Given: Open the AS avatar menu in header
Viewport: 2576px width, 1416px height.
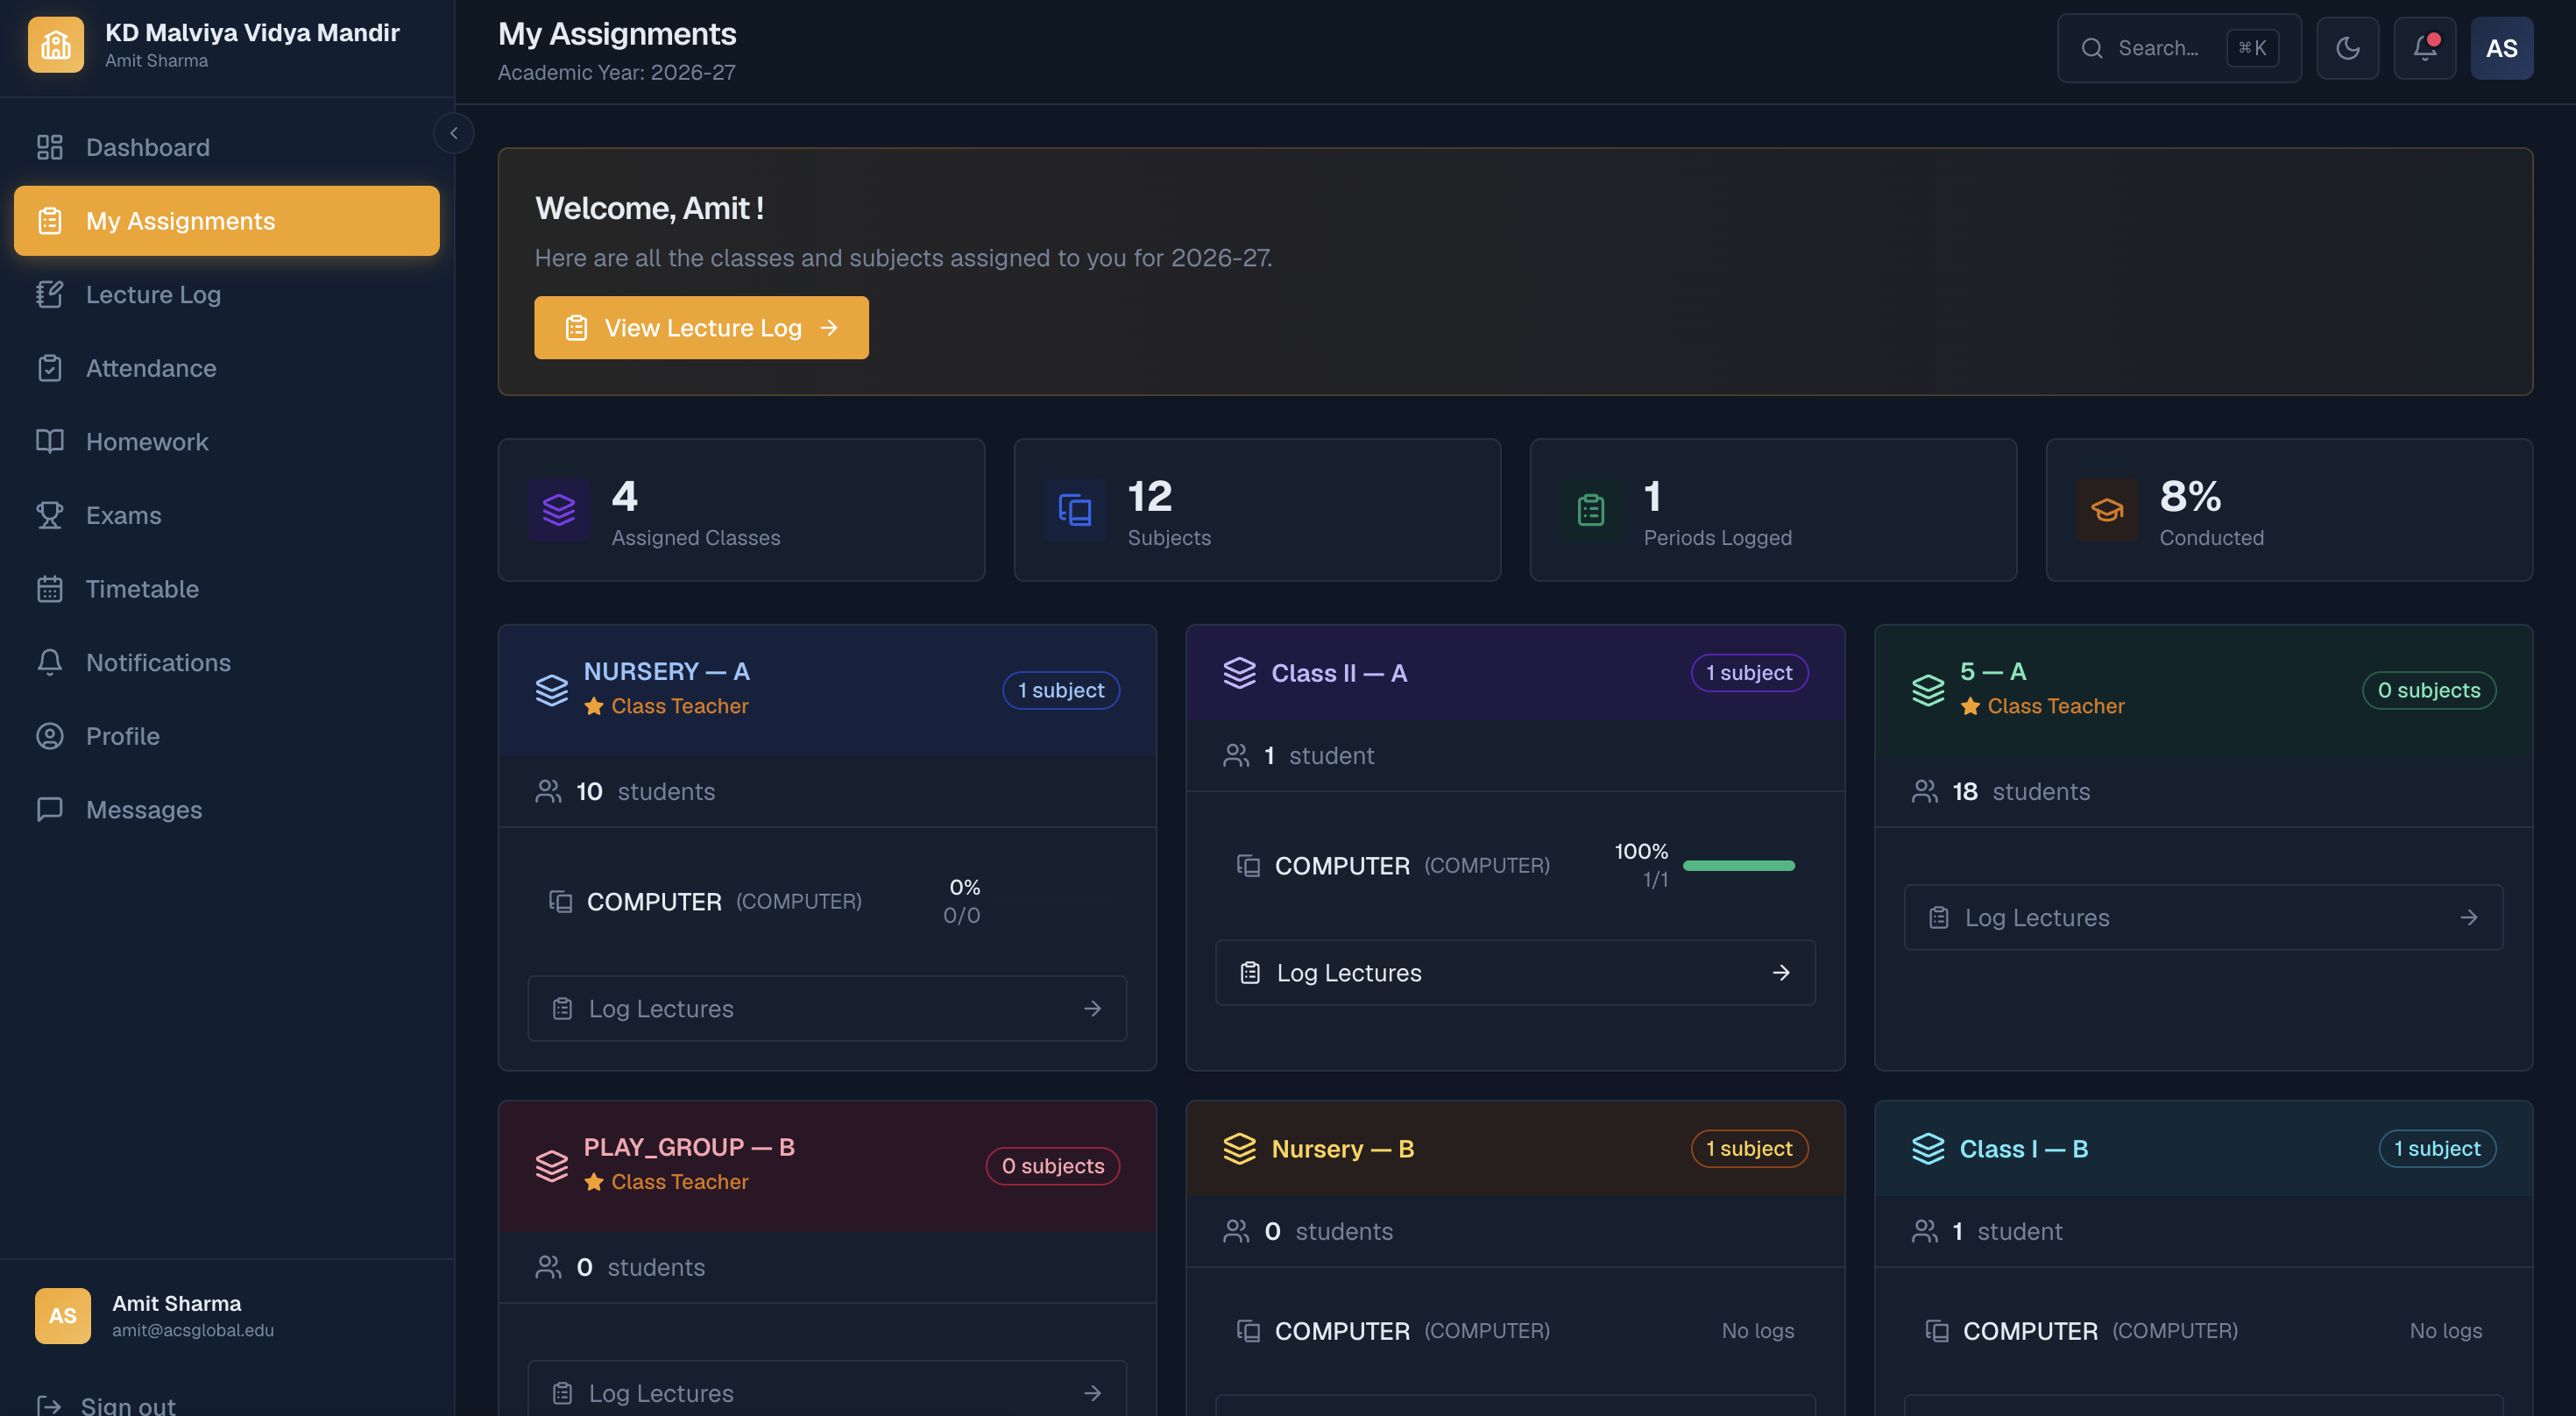Looking at the screenshot, I should [2502, 48].
